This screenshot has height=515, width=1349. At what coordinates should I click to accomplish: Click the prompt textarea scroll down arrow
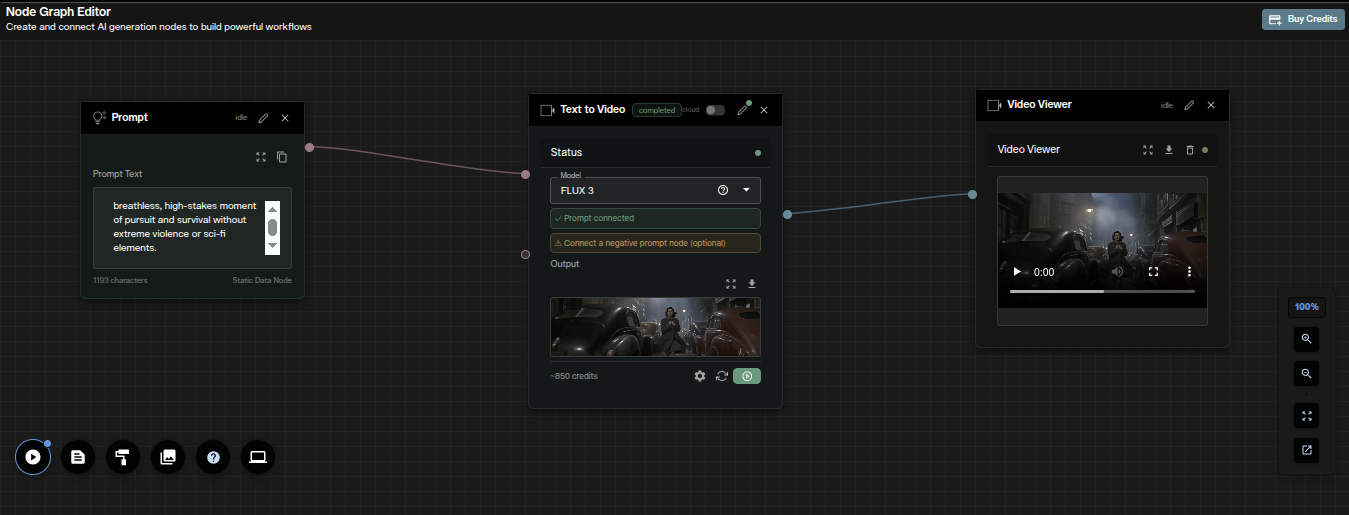[272, 245]
